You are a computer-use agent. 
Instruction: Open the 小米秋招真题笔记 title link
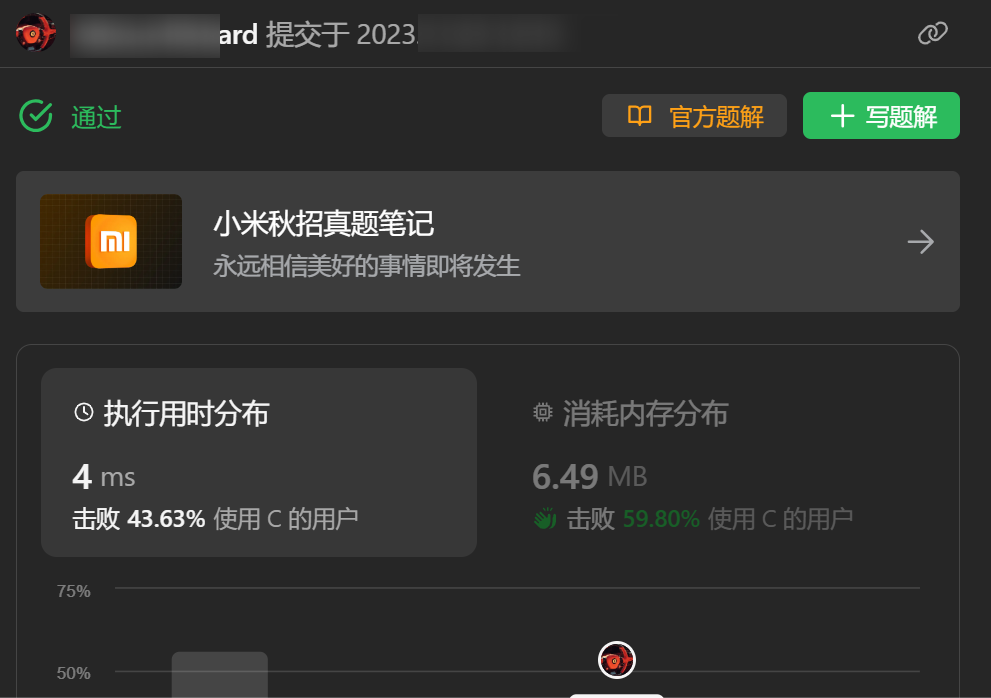tap(324, 224)
